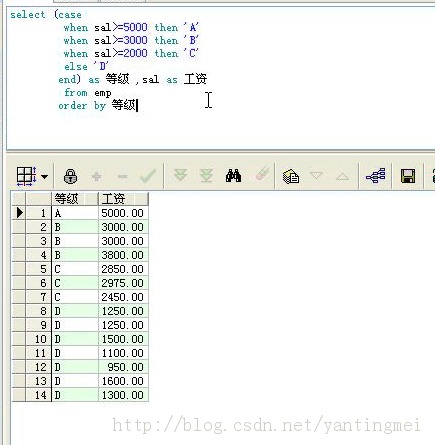Go to next record down triangle

click(x=316, y=176)
